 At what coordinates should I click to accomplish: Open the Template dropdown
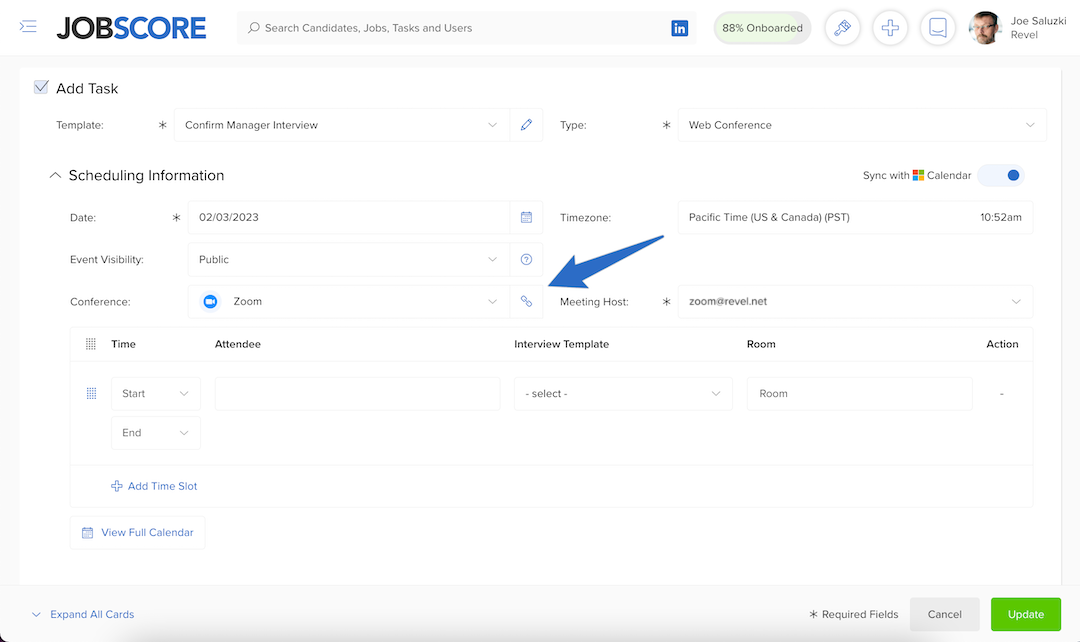pos(342,125)
